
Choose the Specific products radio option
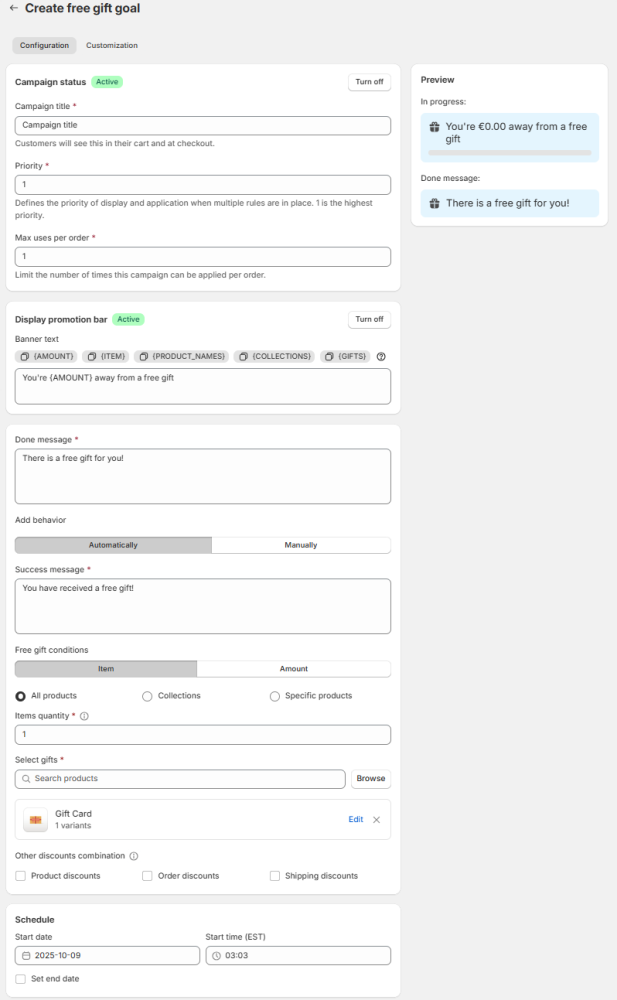(274, 696)
